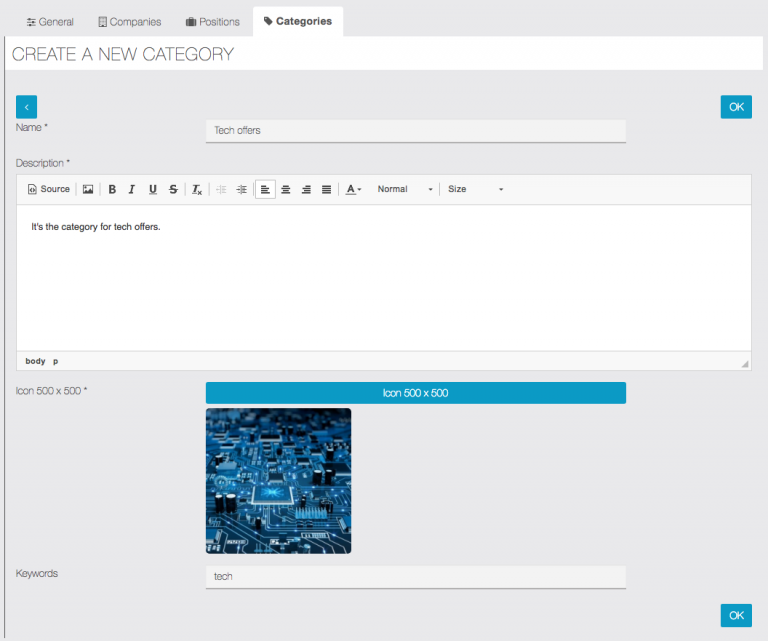Click the Keywords input field
The image size is (768, 641).
tap(415, 577)
